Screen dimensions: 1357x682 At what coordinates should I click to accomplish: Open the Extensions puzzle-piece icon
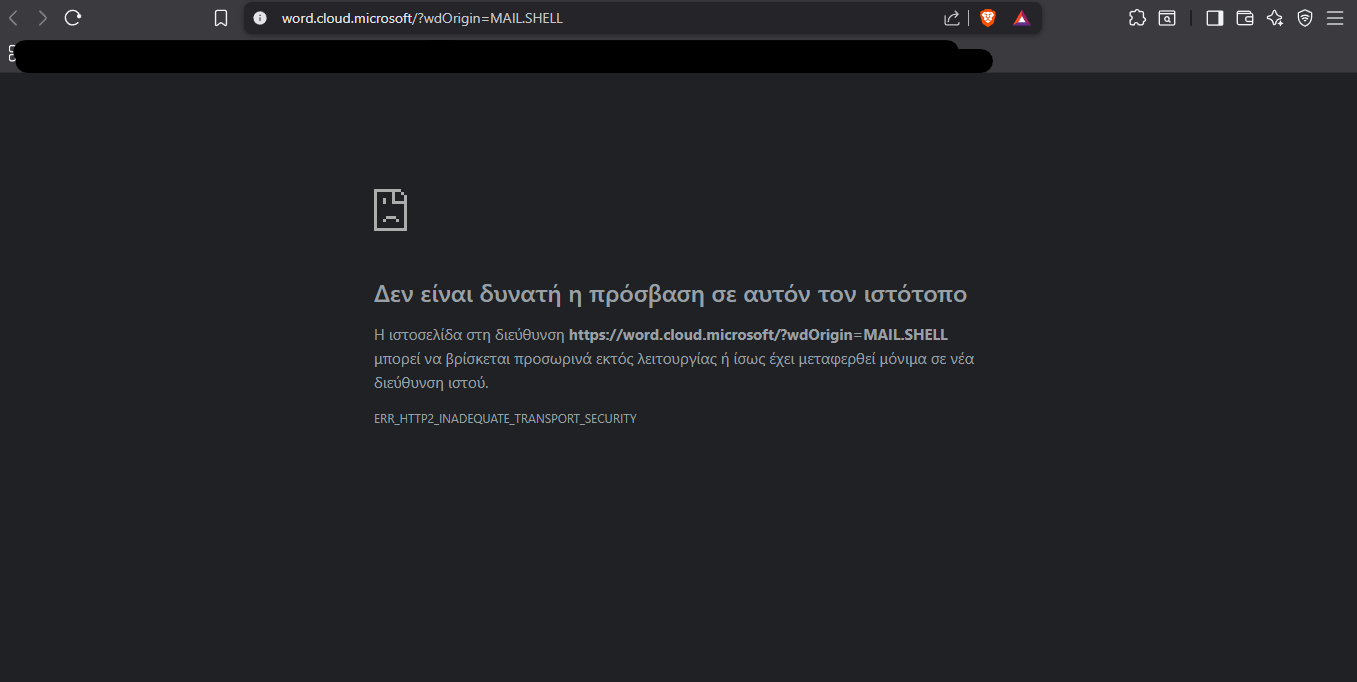(x=1137, y=18)
